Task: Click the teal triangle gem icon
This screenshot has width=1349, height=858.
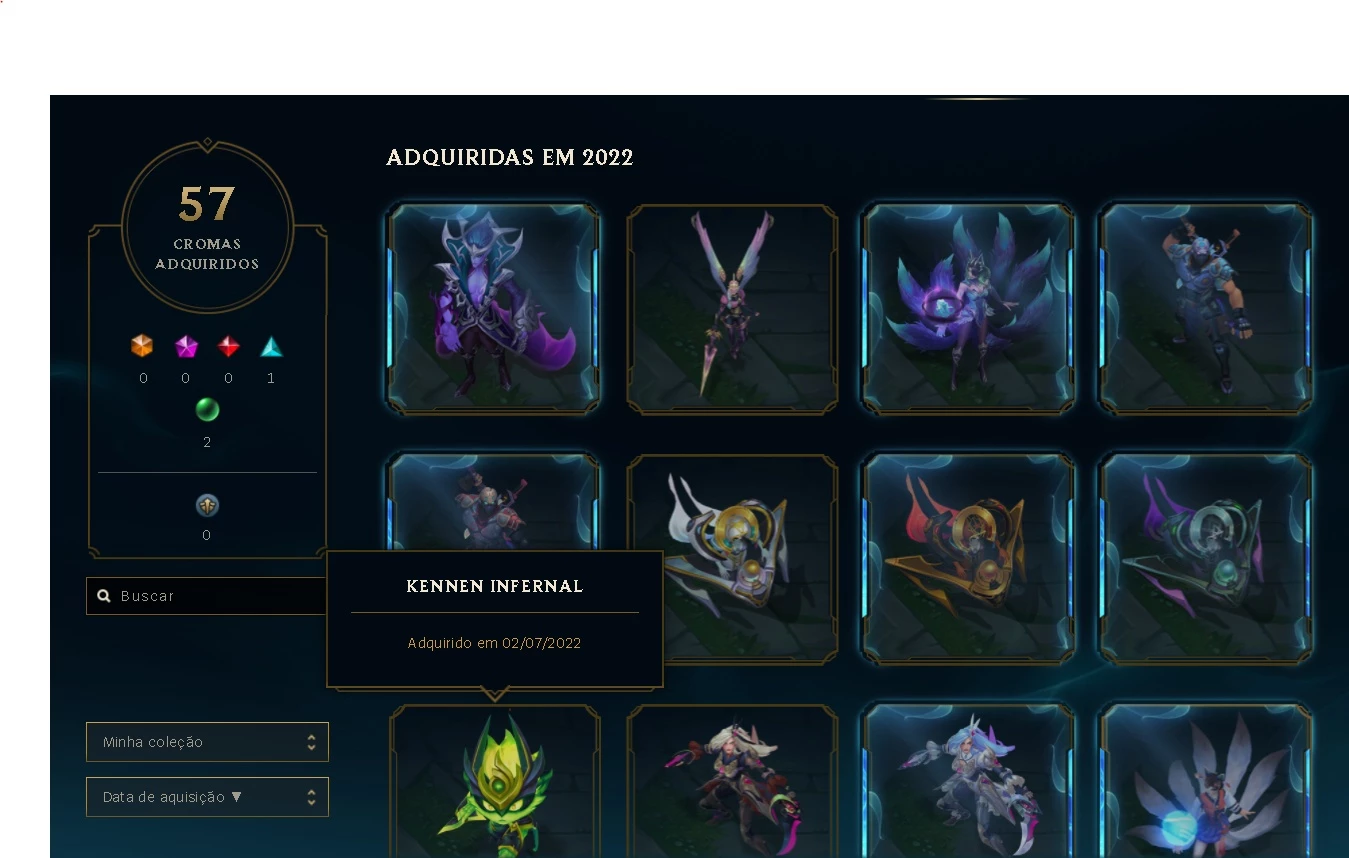Action: (271, 347)
